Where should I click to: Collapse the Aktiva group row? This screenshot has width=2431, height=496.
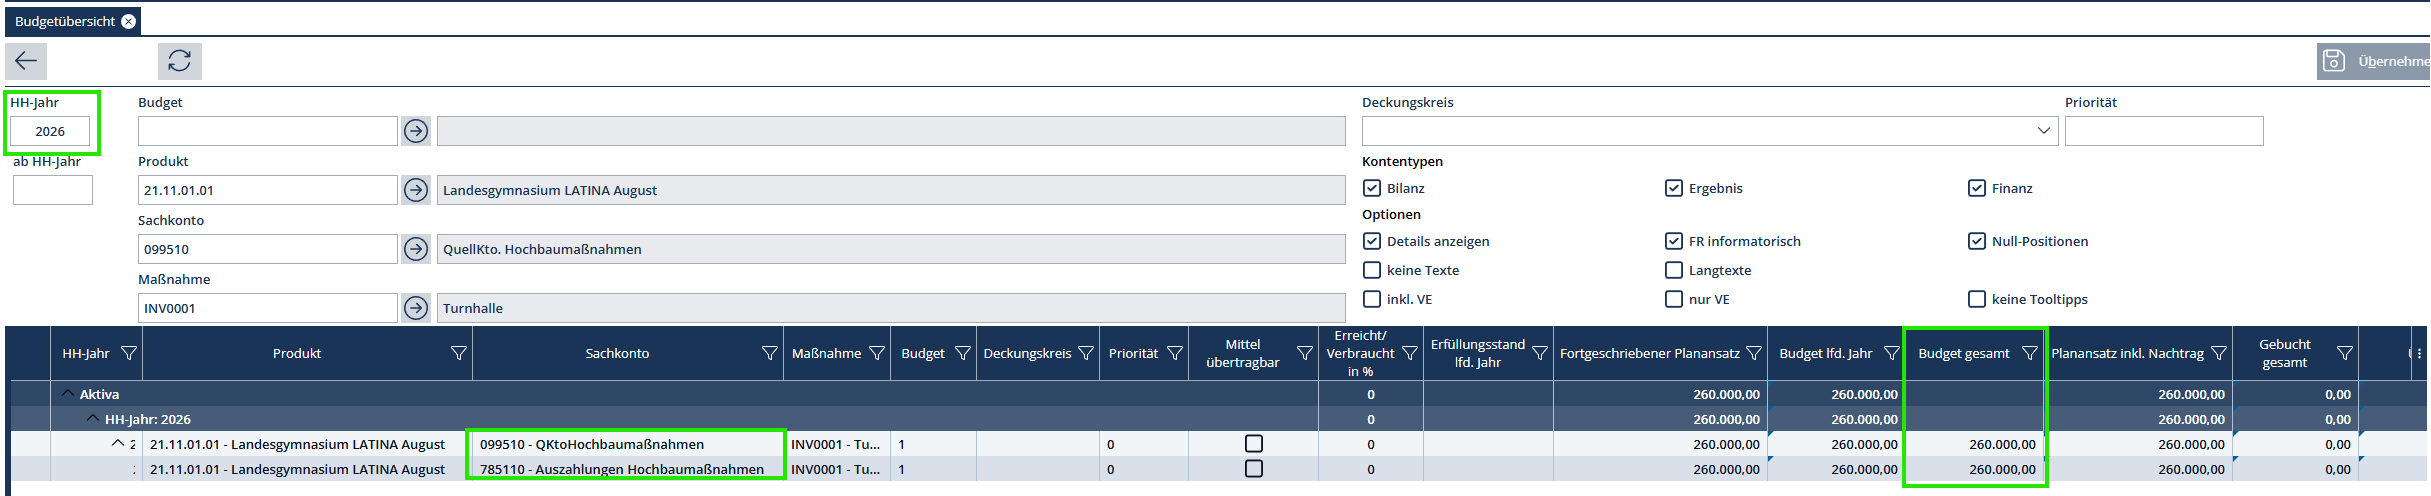click(68, 394)
